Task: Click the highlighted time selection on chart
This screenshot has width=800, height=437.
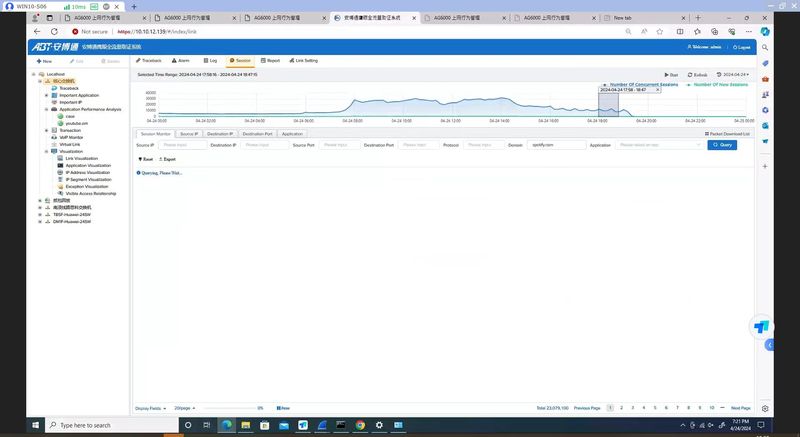Action: tap(608, 105)
